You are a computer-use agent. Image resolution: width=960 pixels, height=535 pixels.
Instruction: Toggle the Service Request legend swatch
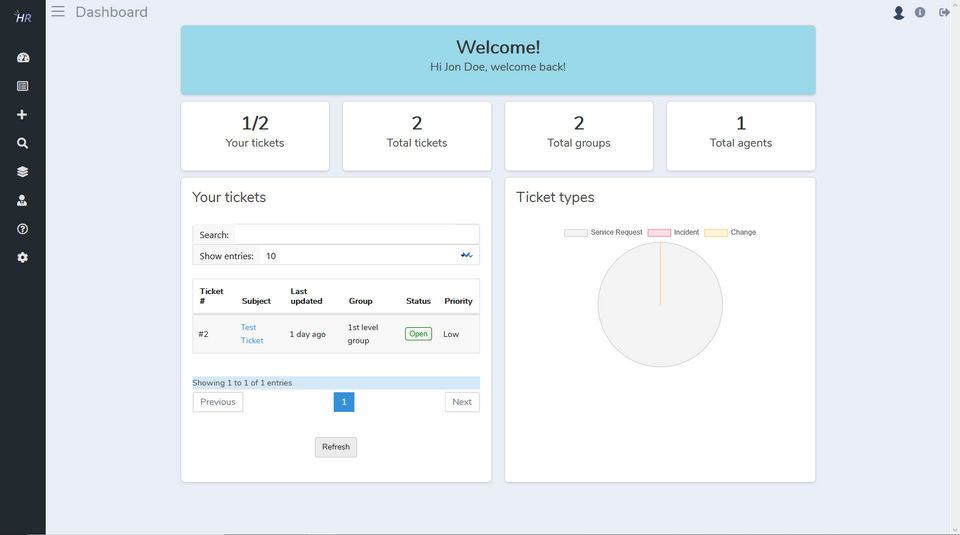click(x=576, y=233)
